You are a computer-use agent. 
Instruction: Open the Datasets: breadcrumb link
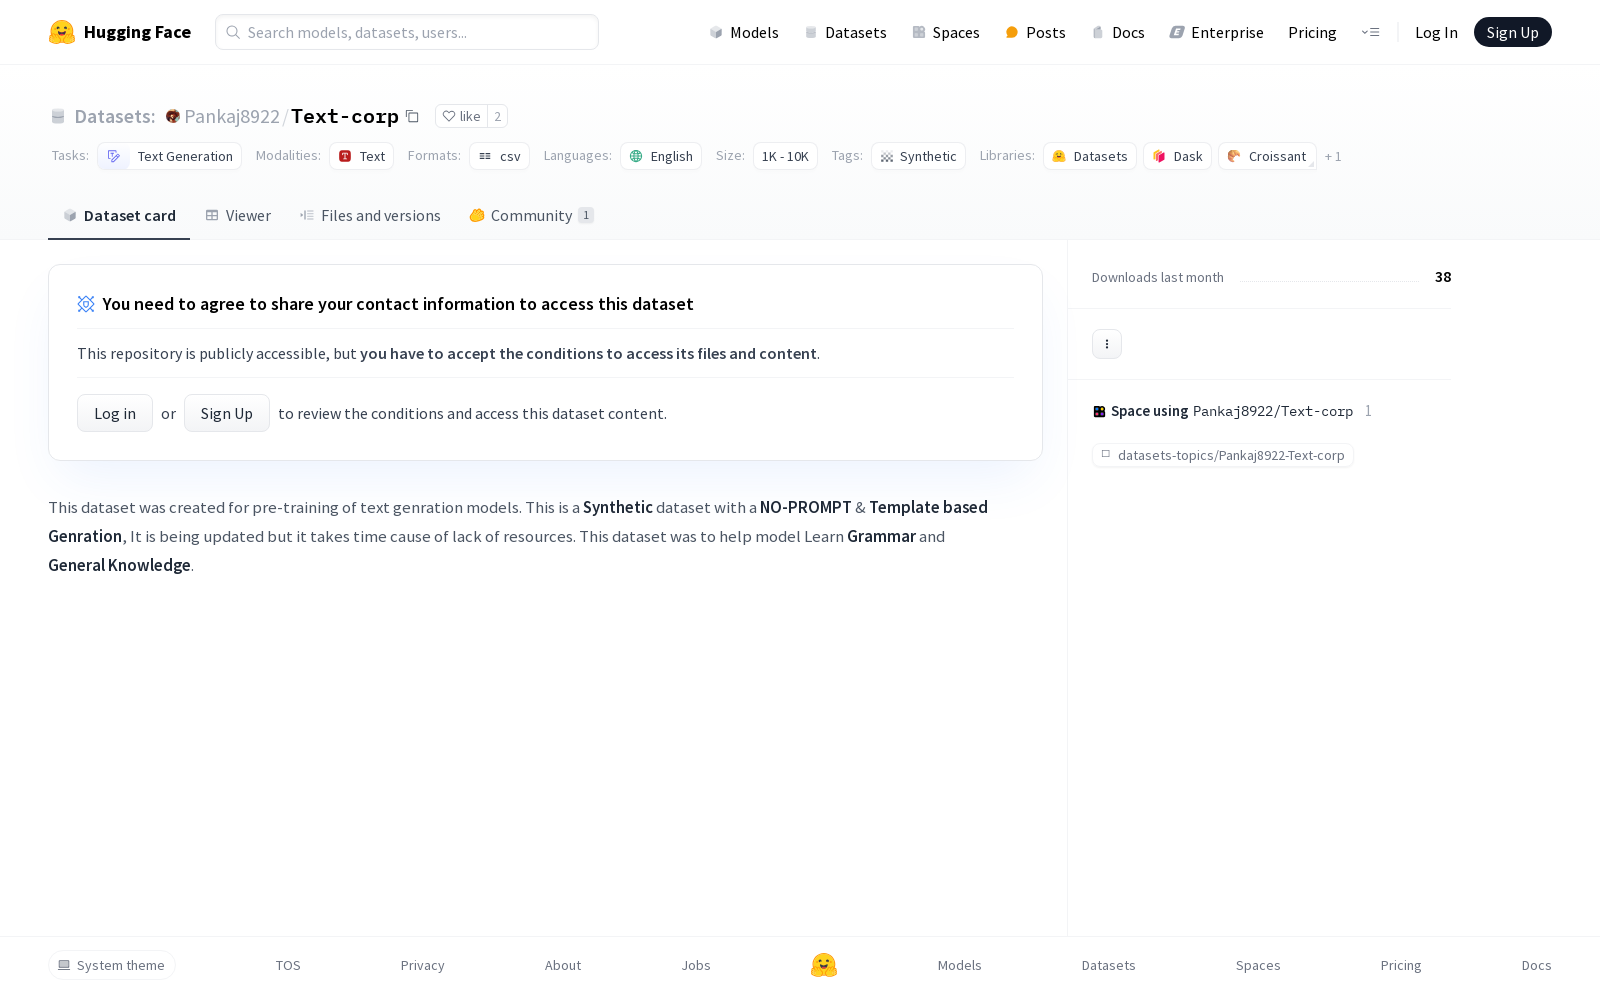(115, 116)
